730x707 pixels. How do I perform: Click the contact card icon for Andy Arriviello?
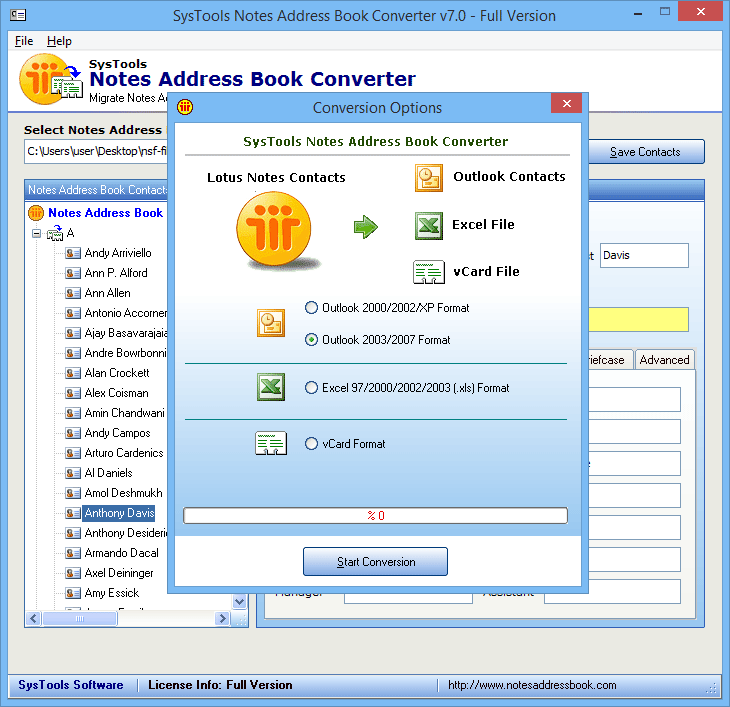[x=73, y=253]
